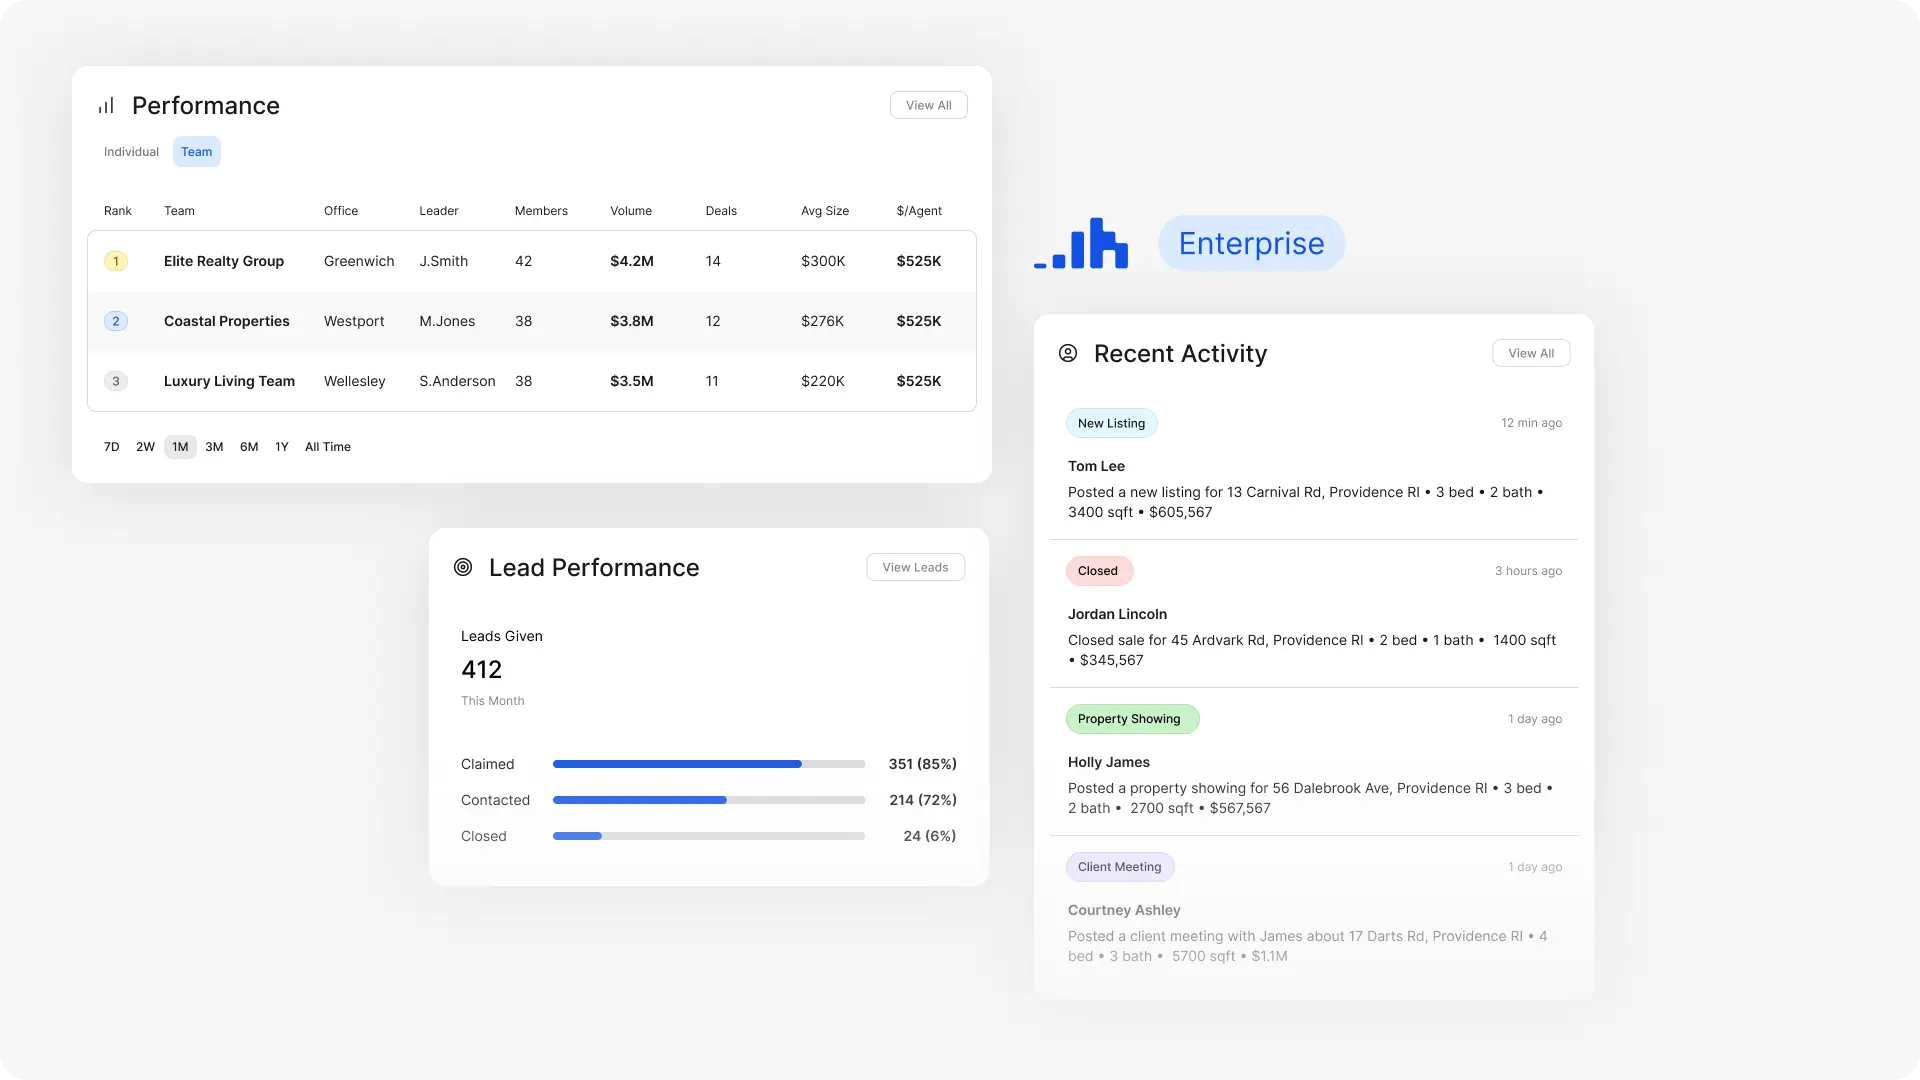Click View All in the Performance panel
The width and height of the screenshot is (1920, 1080).
[928, 104]
